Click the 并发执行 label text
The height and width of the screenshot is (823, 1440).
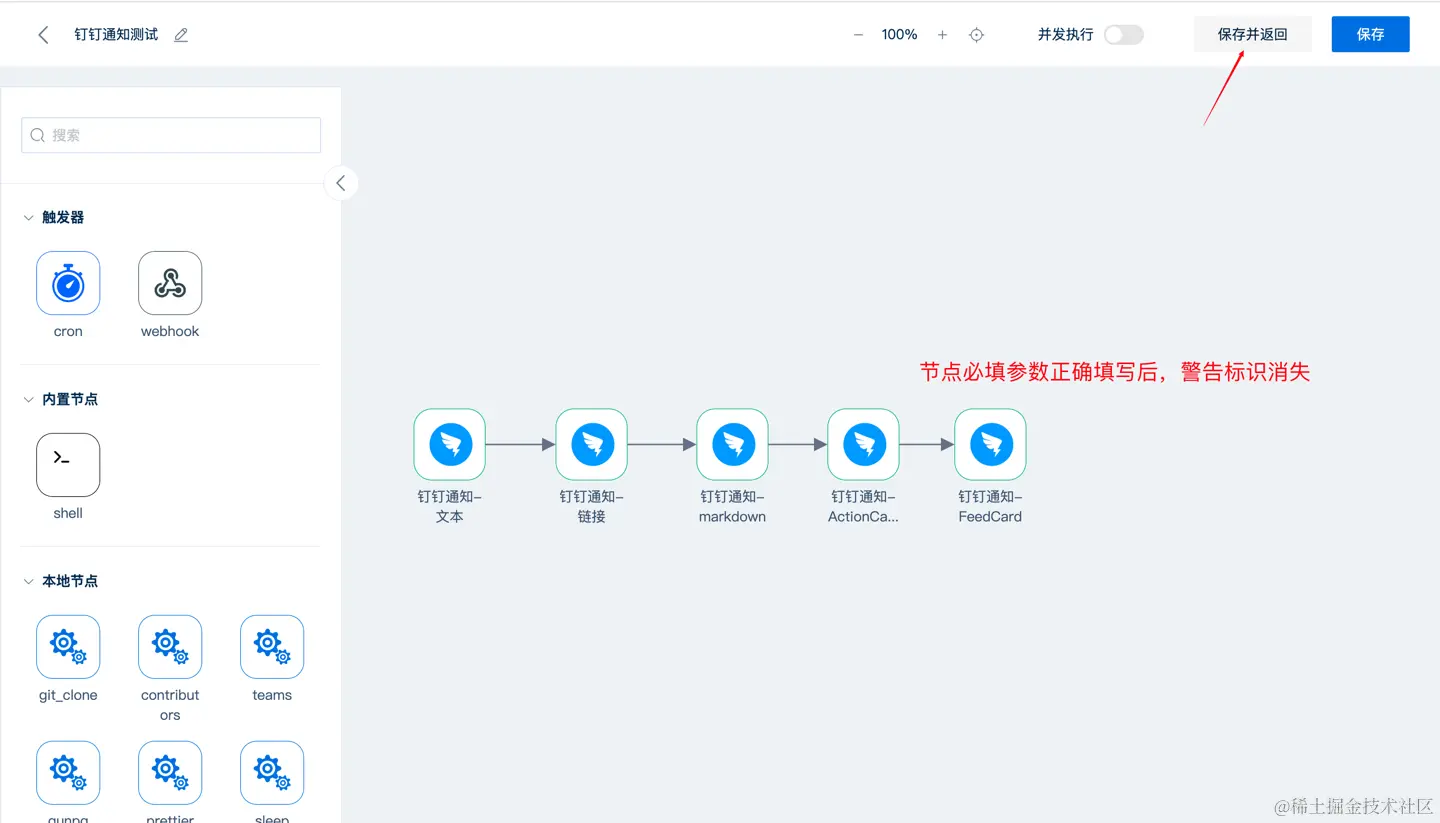[1066, 35]
